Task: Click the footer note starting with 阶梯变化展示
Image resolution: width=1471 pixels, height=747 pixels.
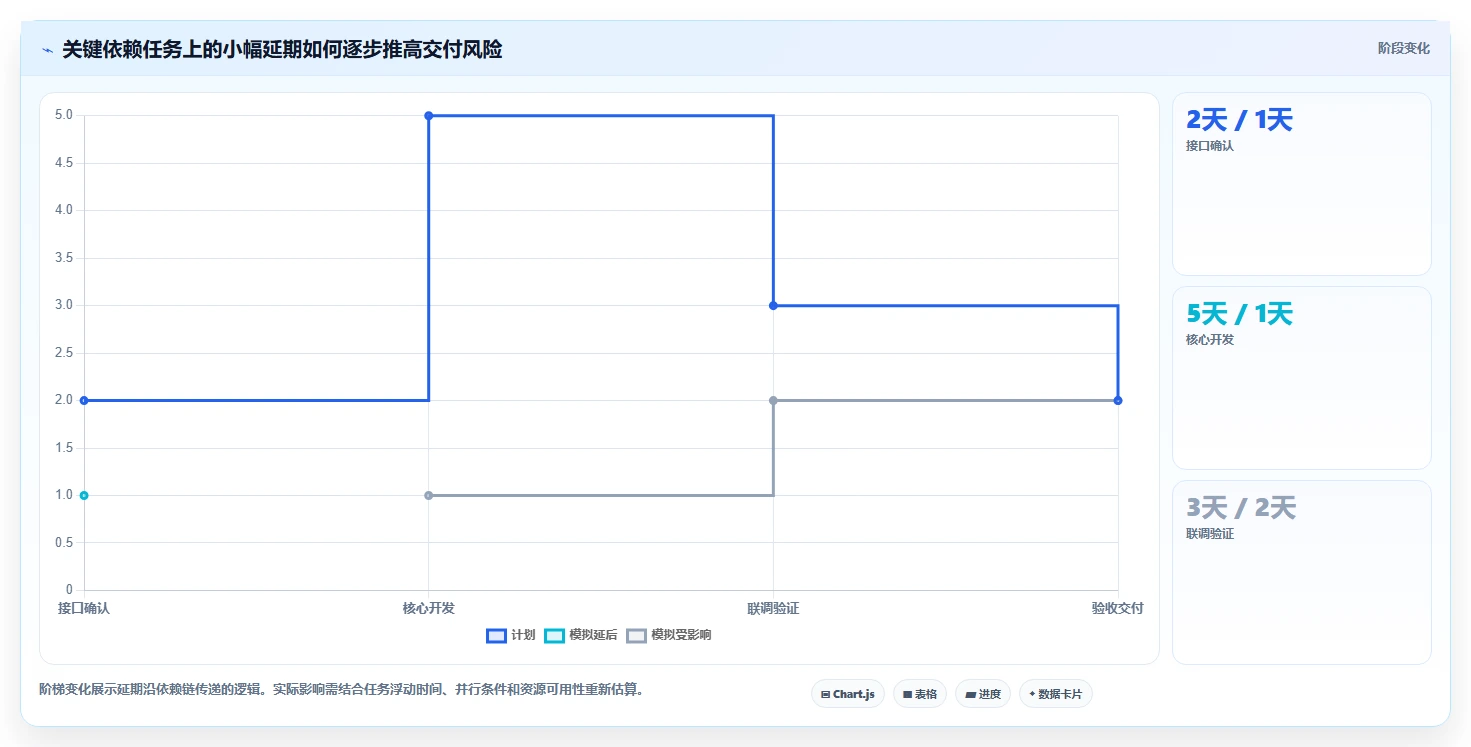Action: [341, 689]
